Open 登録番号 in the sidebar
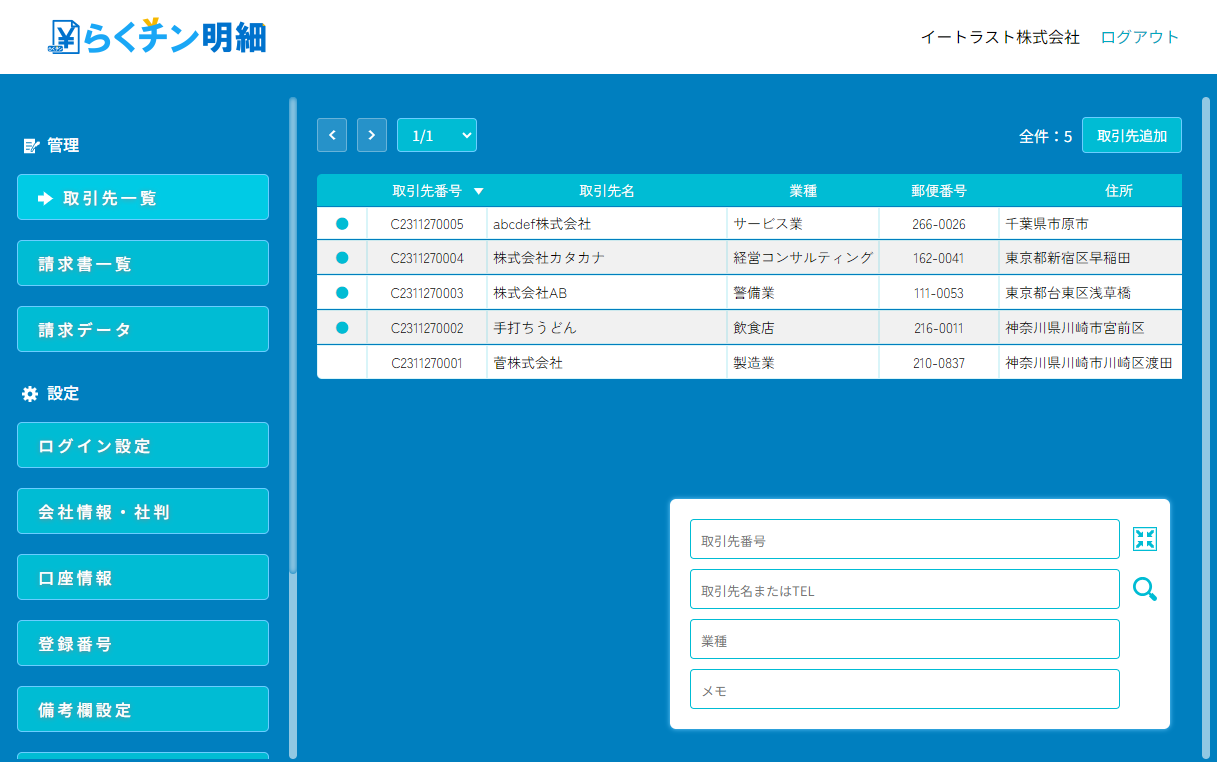This screenshot has height=762, width=1217. click(x=143, y=643)
